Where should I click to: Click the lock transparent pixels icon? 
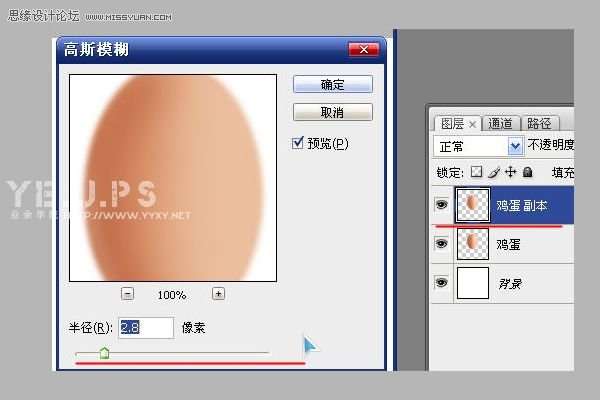click(476, 172)
